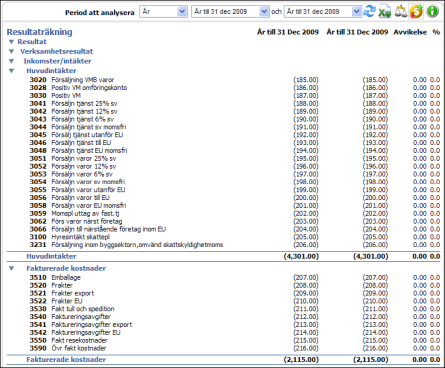The height and width of the screenshot is (368, 445).
Task: Click account 3100 Hyresintäkt skattepl
Action: 70,237
